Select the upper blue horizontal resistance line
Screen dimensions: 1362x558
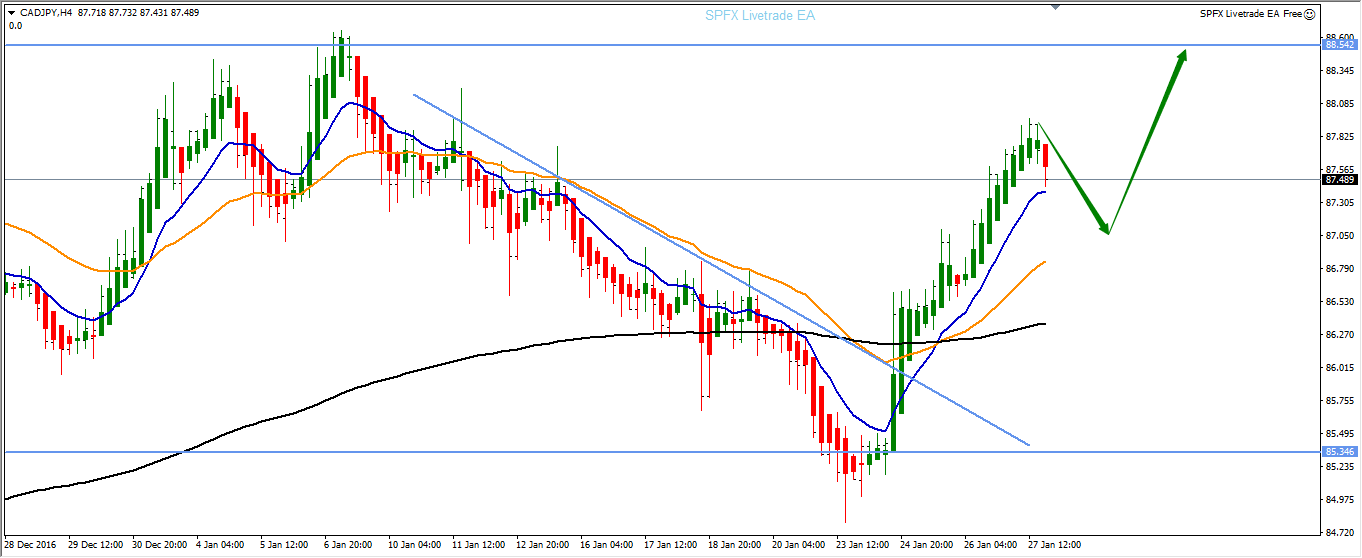pos(660,45)
